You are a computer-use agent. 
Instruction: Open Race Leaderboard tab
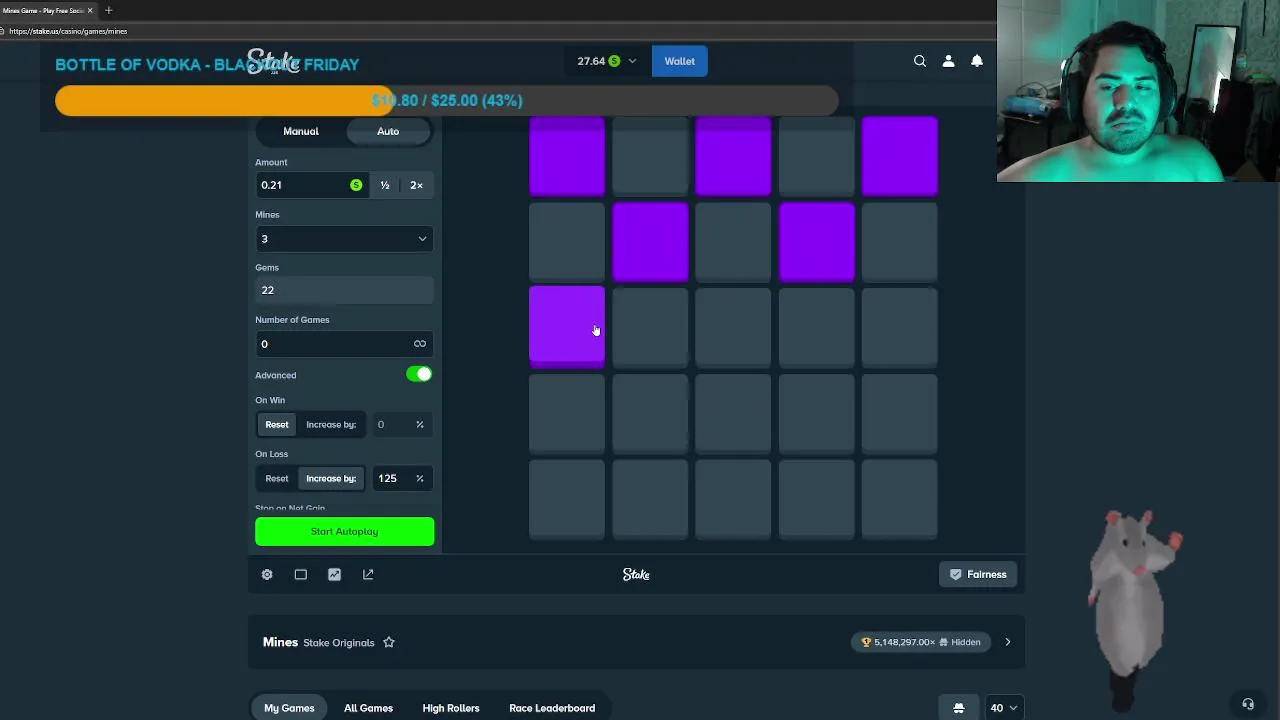[x=552, y=708]
